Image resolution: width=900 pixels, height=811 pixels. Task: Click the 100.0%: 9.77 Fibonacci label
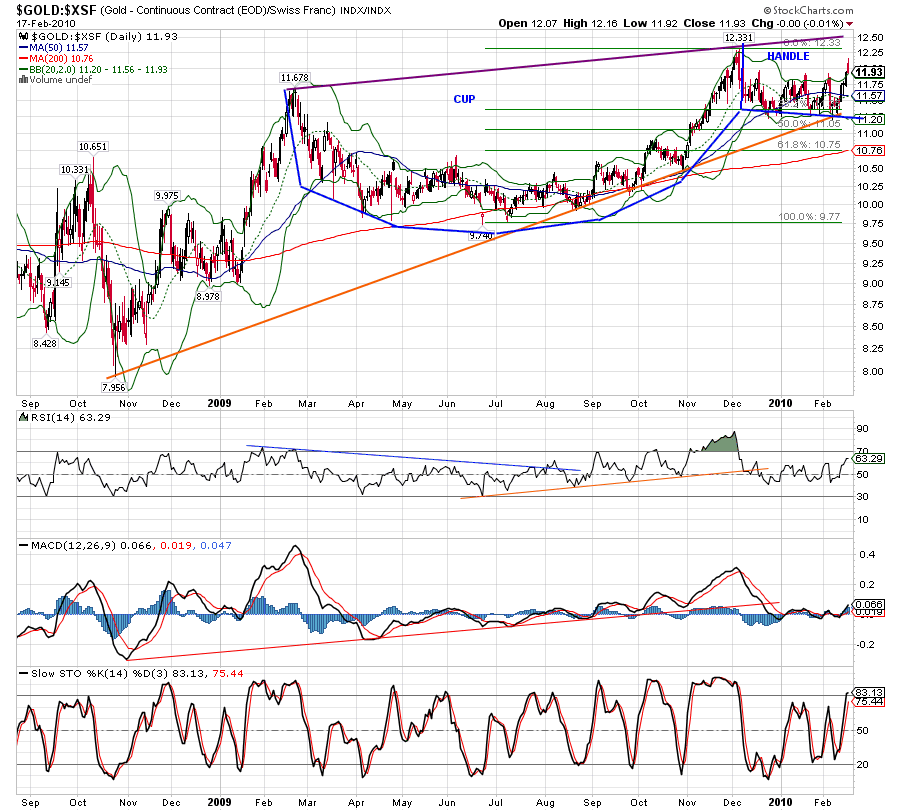click(x=809, y=217)
